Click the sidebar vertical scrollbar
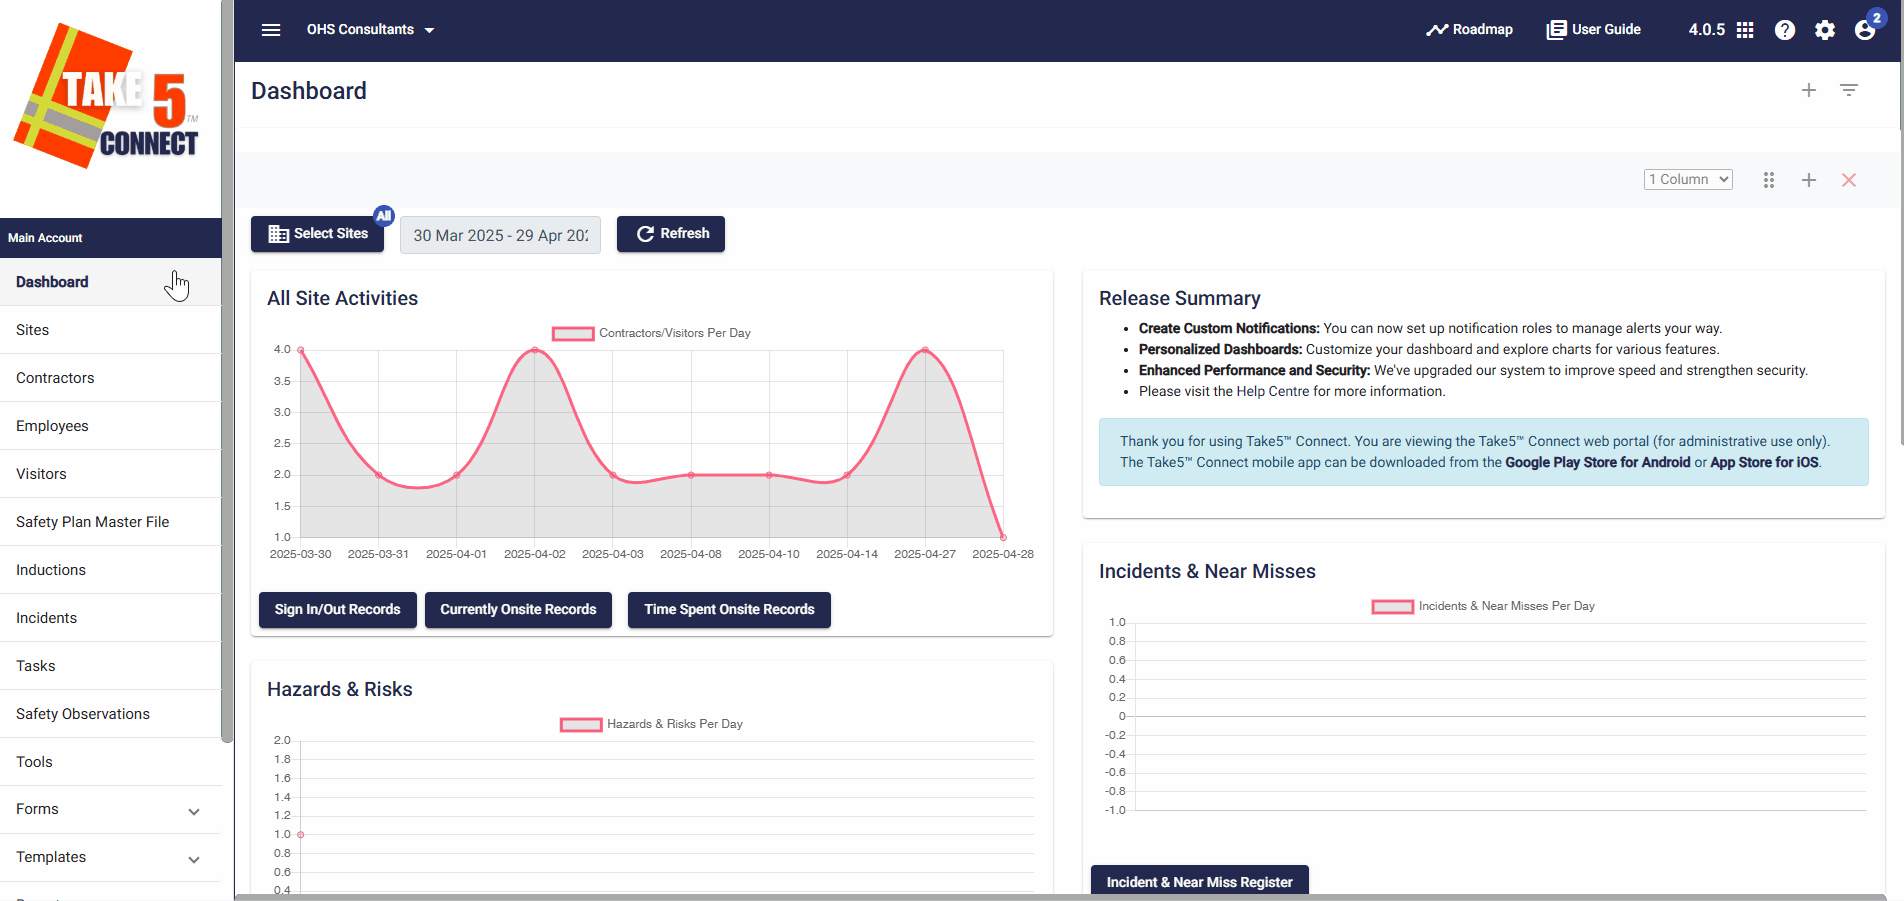 [227, 370]
